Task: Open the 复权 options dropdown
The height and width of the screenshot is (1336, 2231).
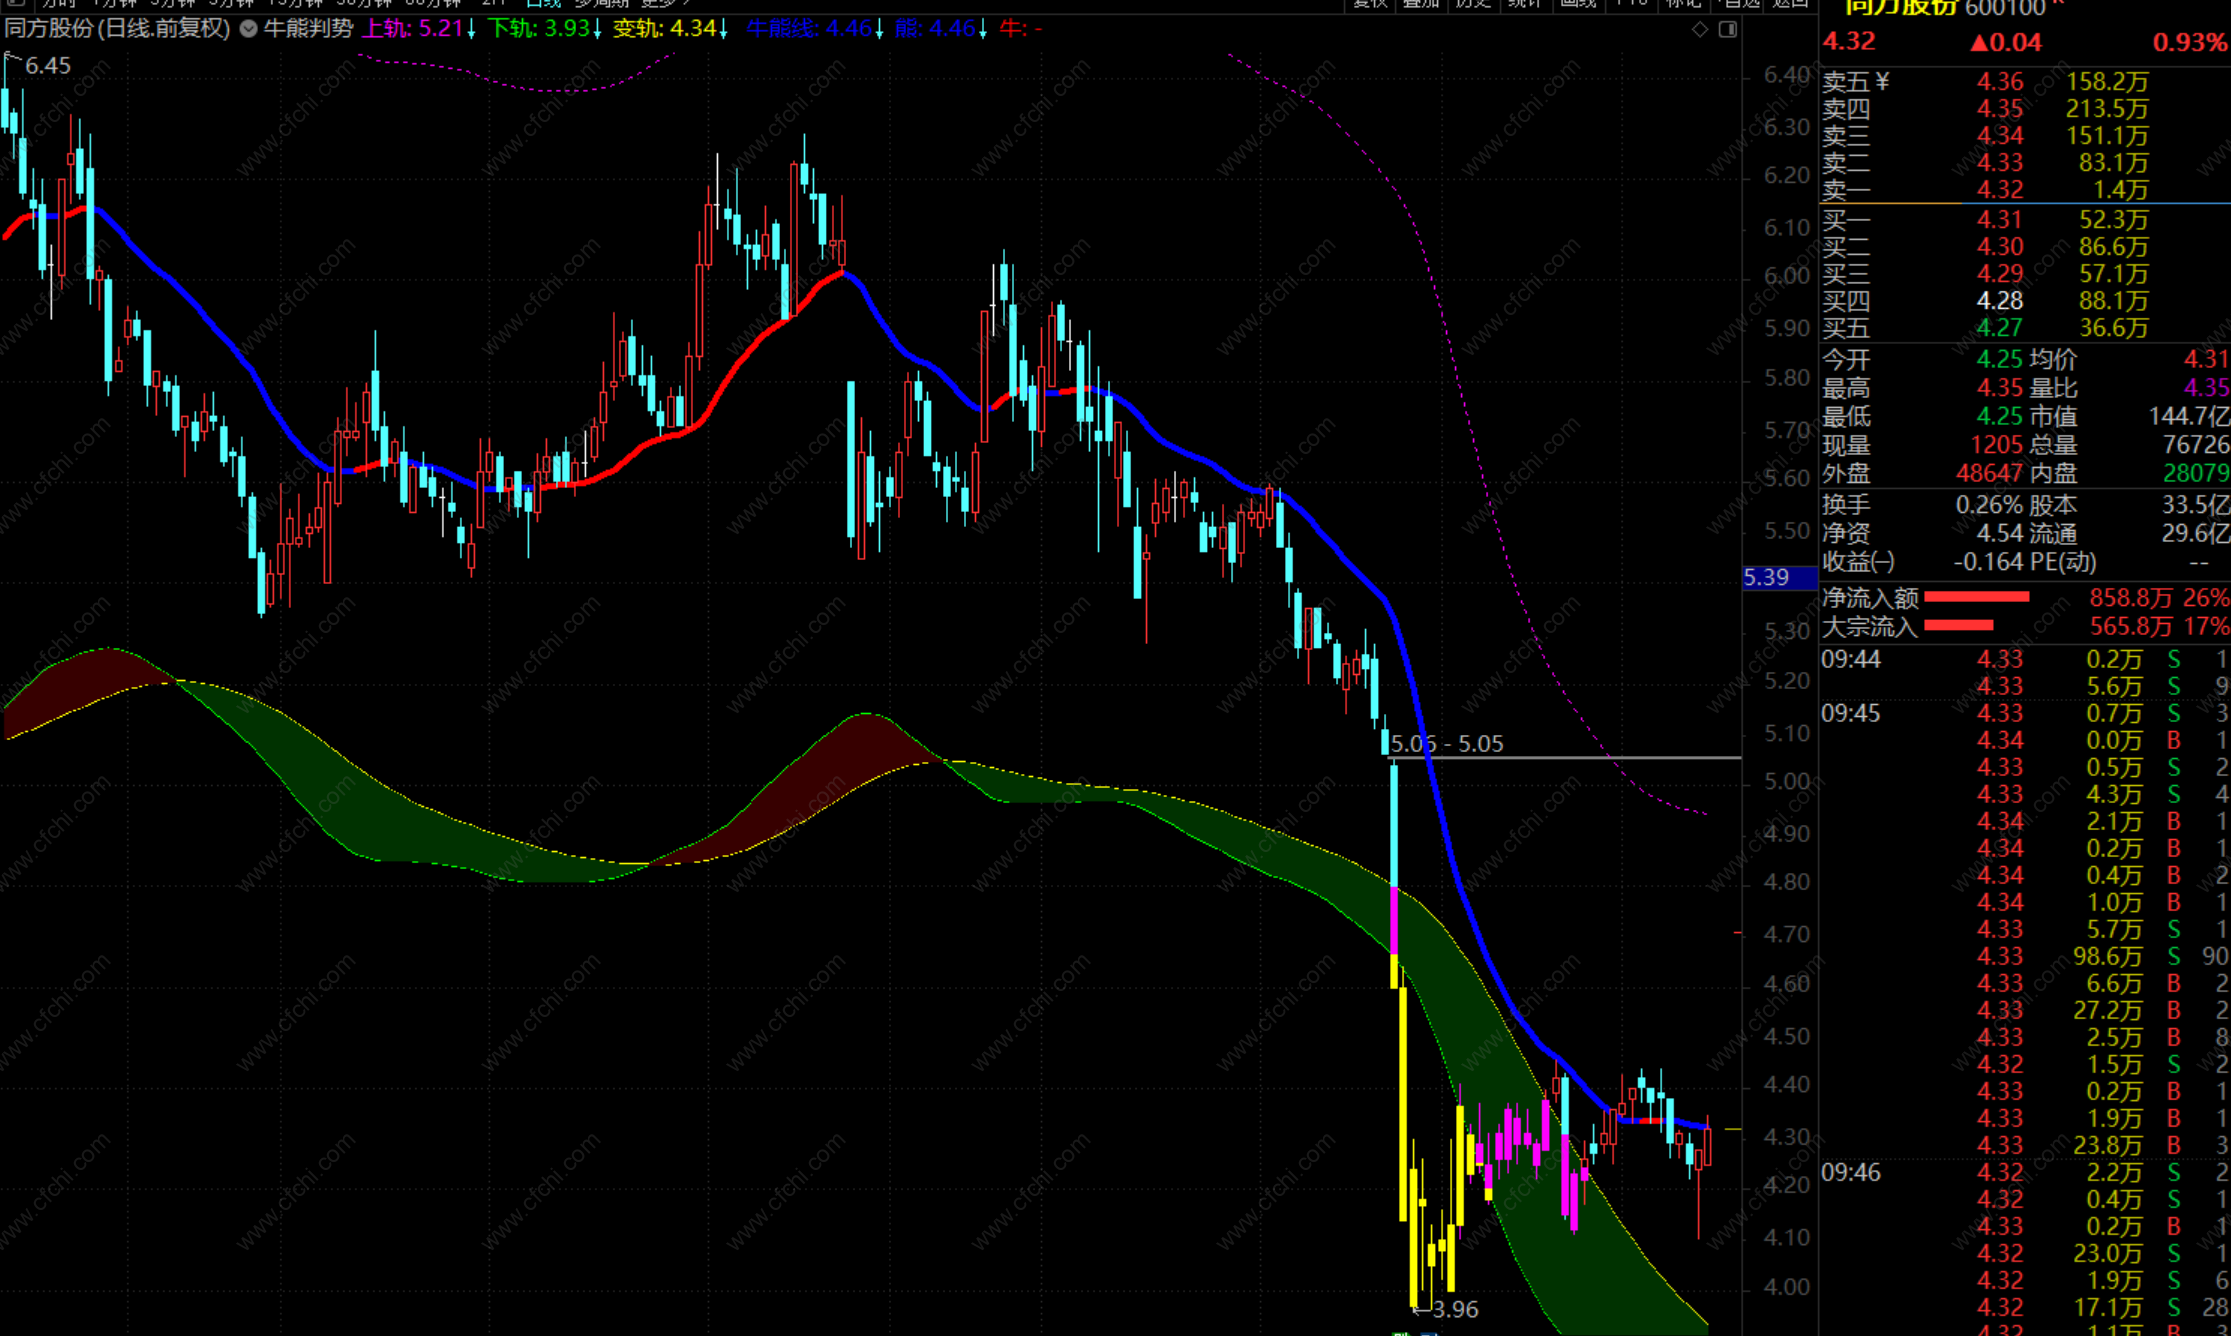Action: point(1369,3)
